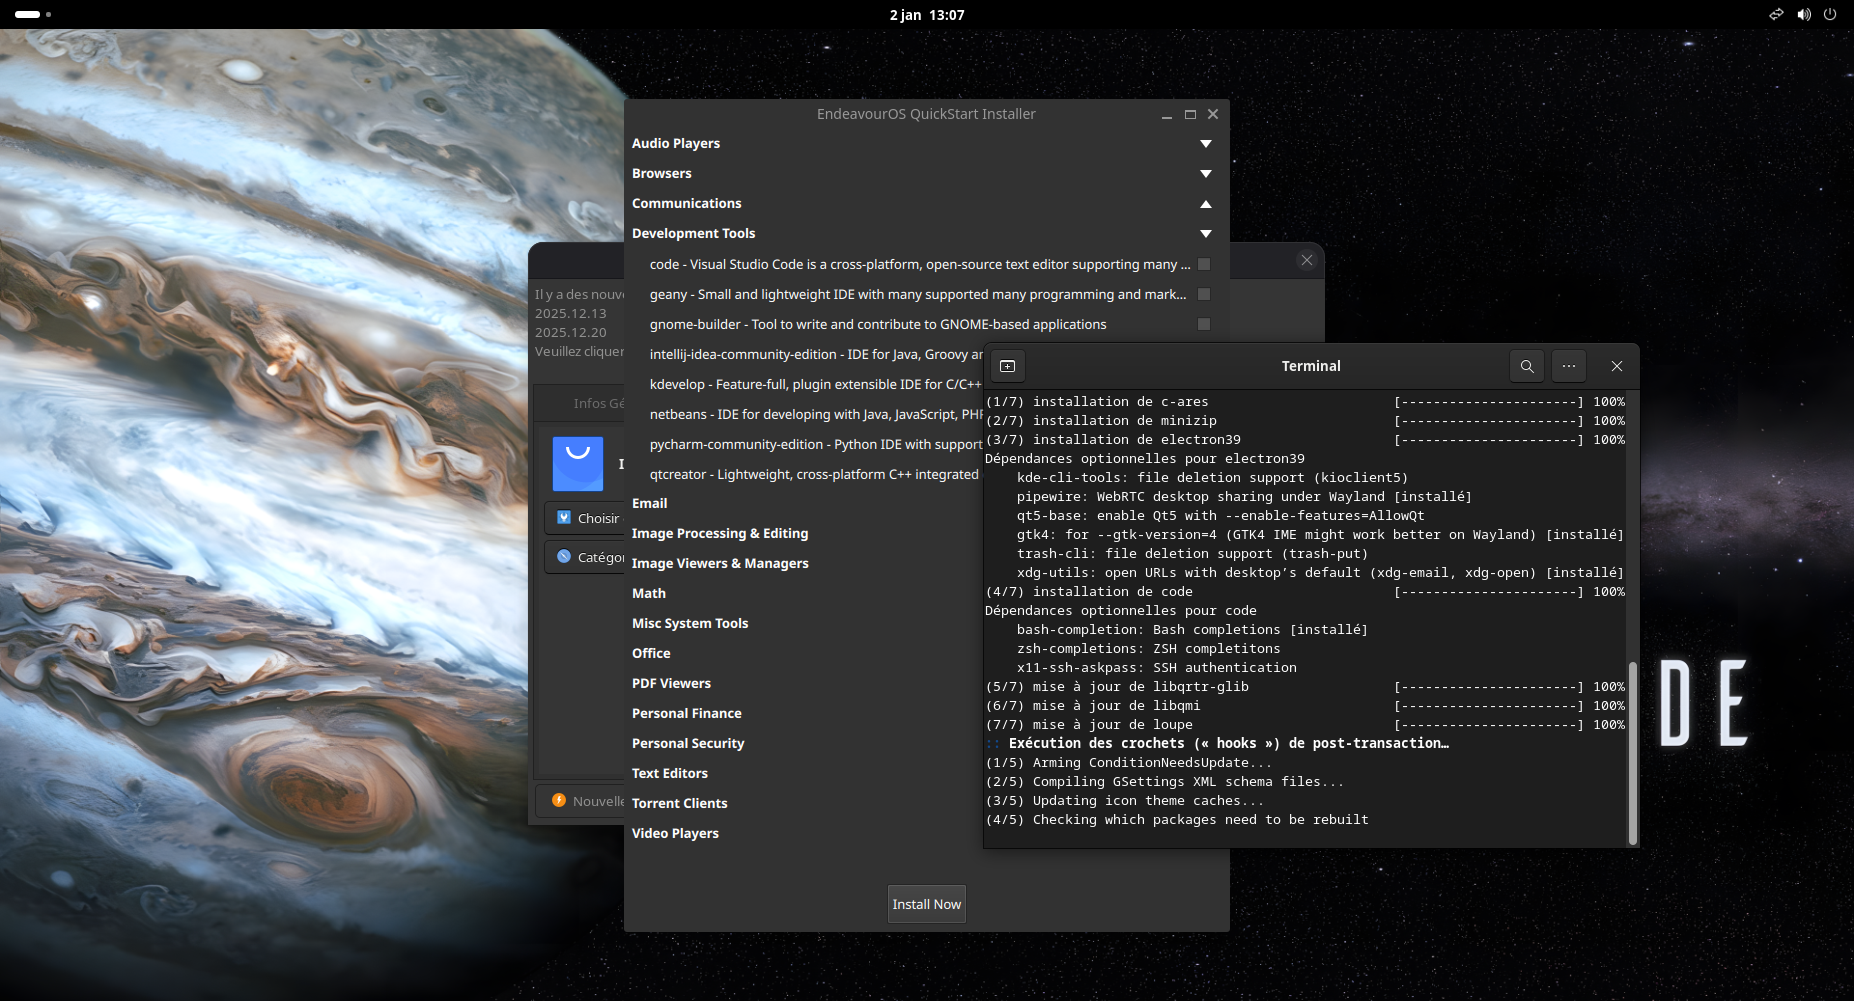Screen dimensions: 1854x1001
Task: Click the Install Now button
Action: pyautogui.click(x=925, y=903)
